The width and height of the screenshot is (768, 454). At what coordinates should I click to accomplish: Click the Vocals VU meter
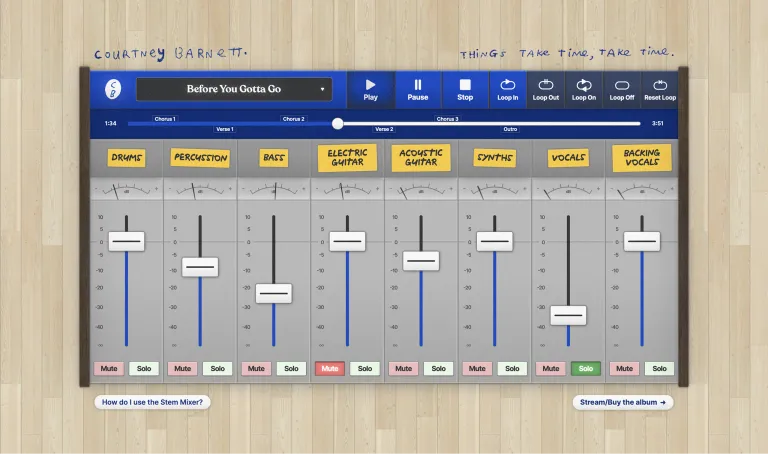tap(568, 190)
